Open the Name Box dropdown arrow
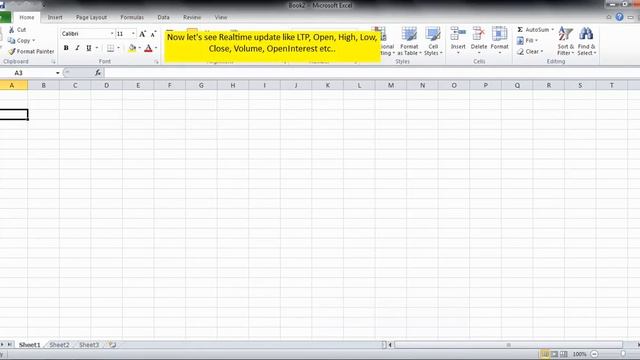Image resolution: width=640 pixels, height=360 pixels. coord(58,73)
